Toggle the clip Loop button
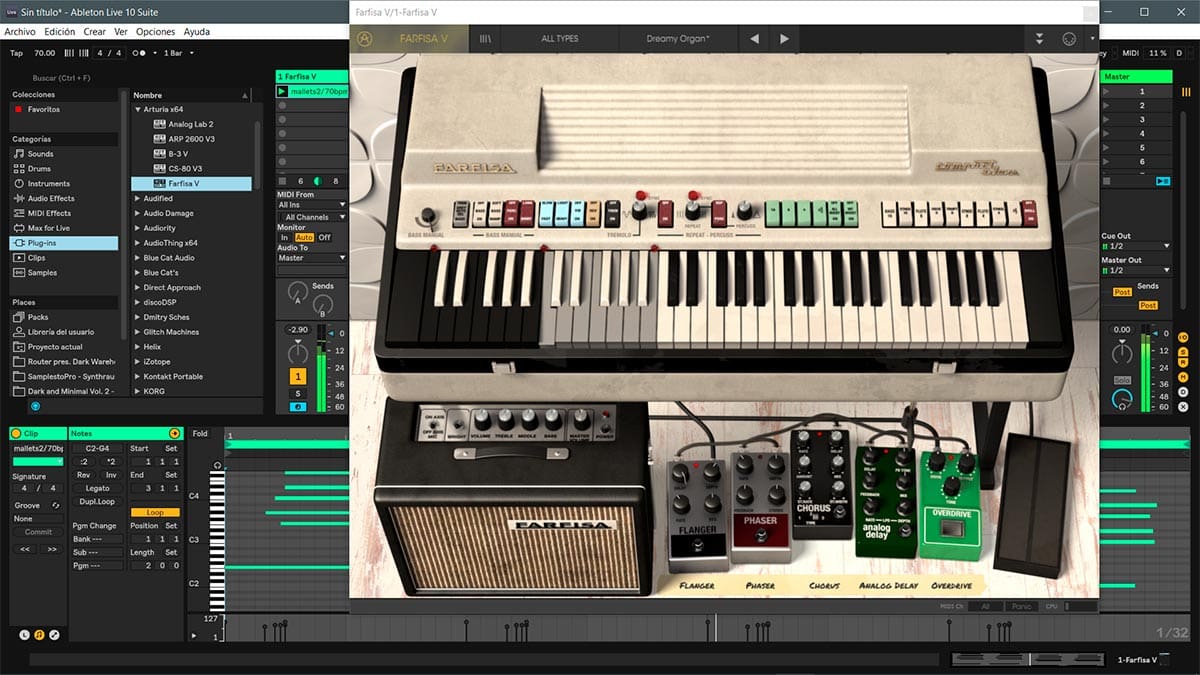 (155, 512)
